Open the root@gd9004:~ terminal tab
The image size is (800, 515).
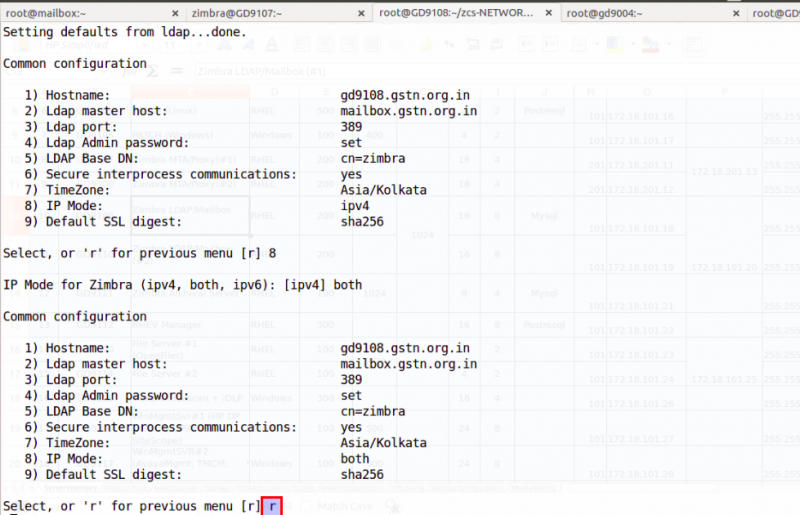[x=653, y=13]
